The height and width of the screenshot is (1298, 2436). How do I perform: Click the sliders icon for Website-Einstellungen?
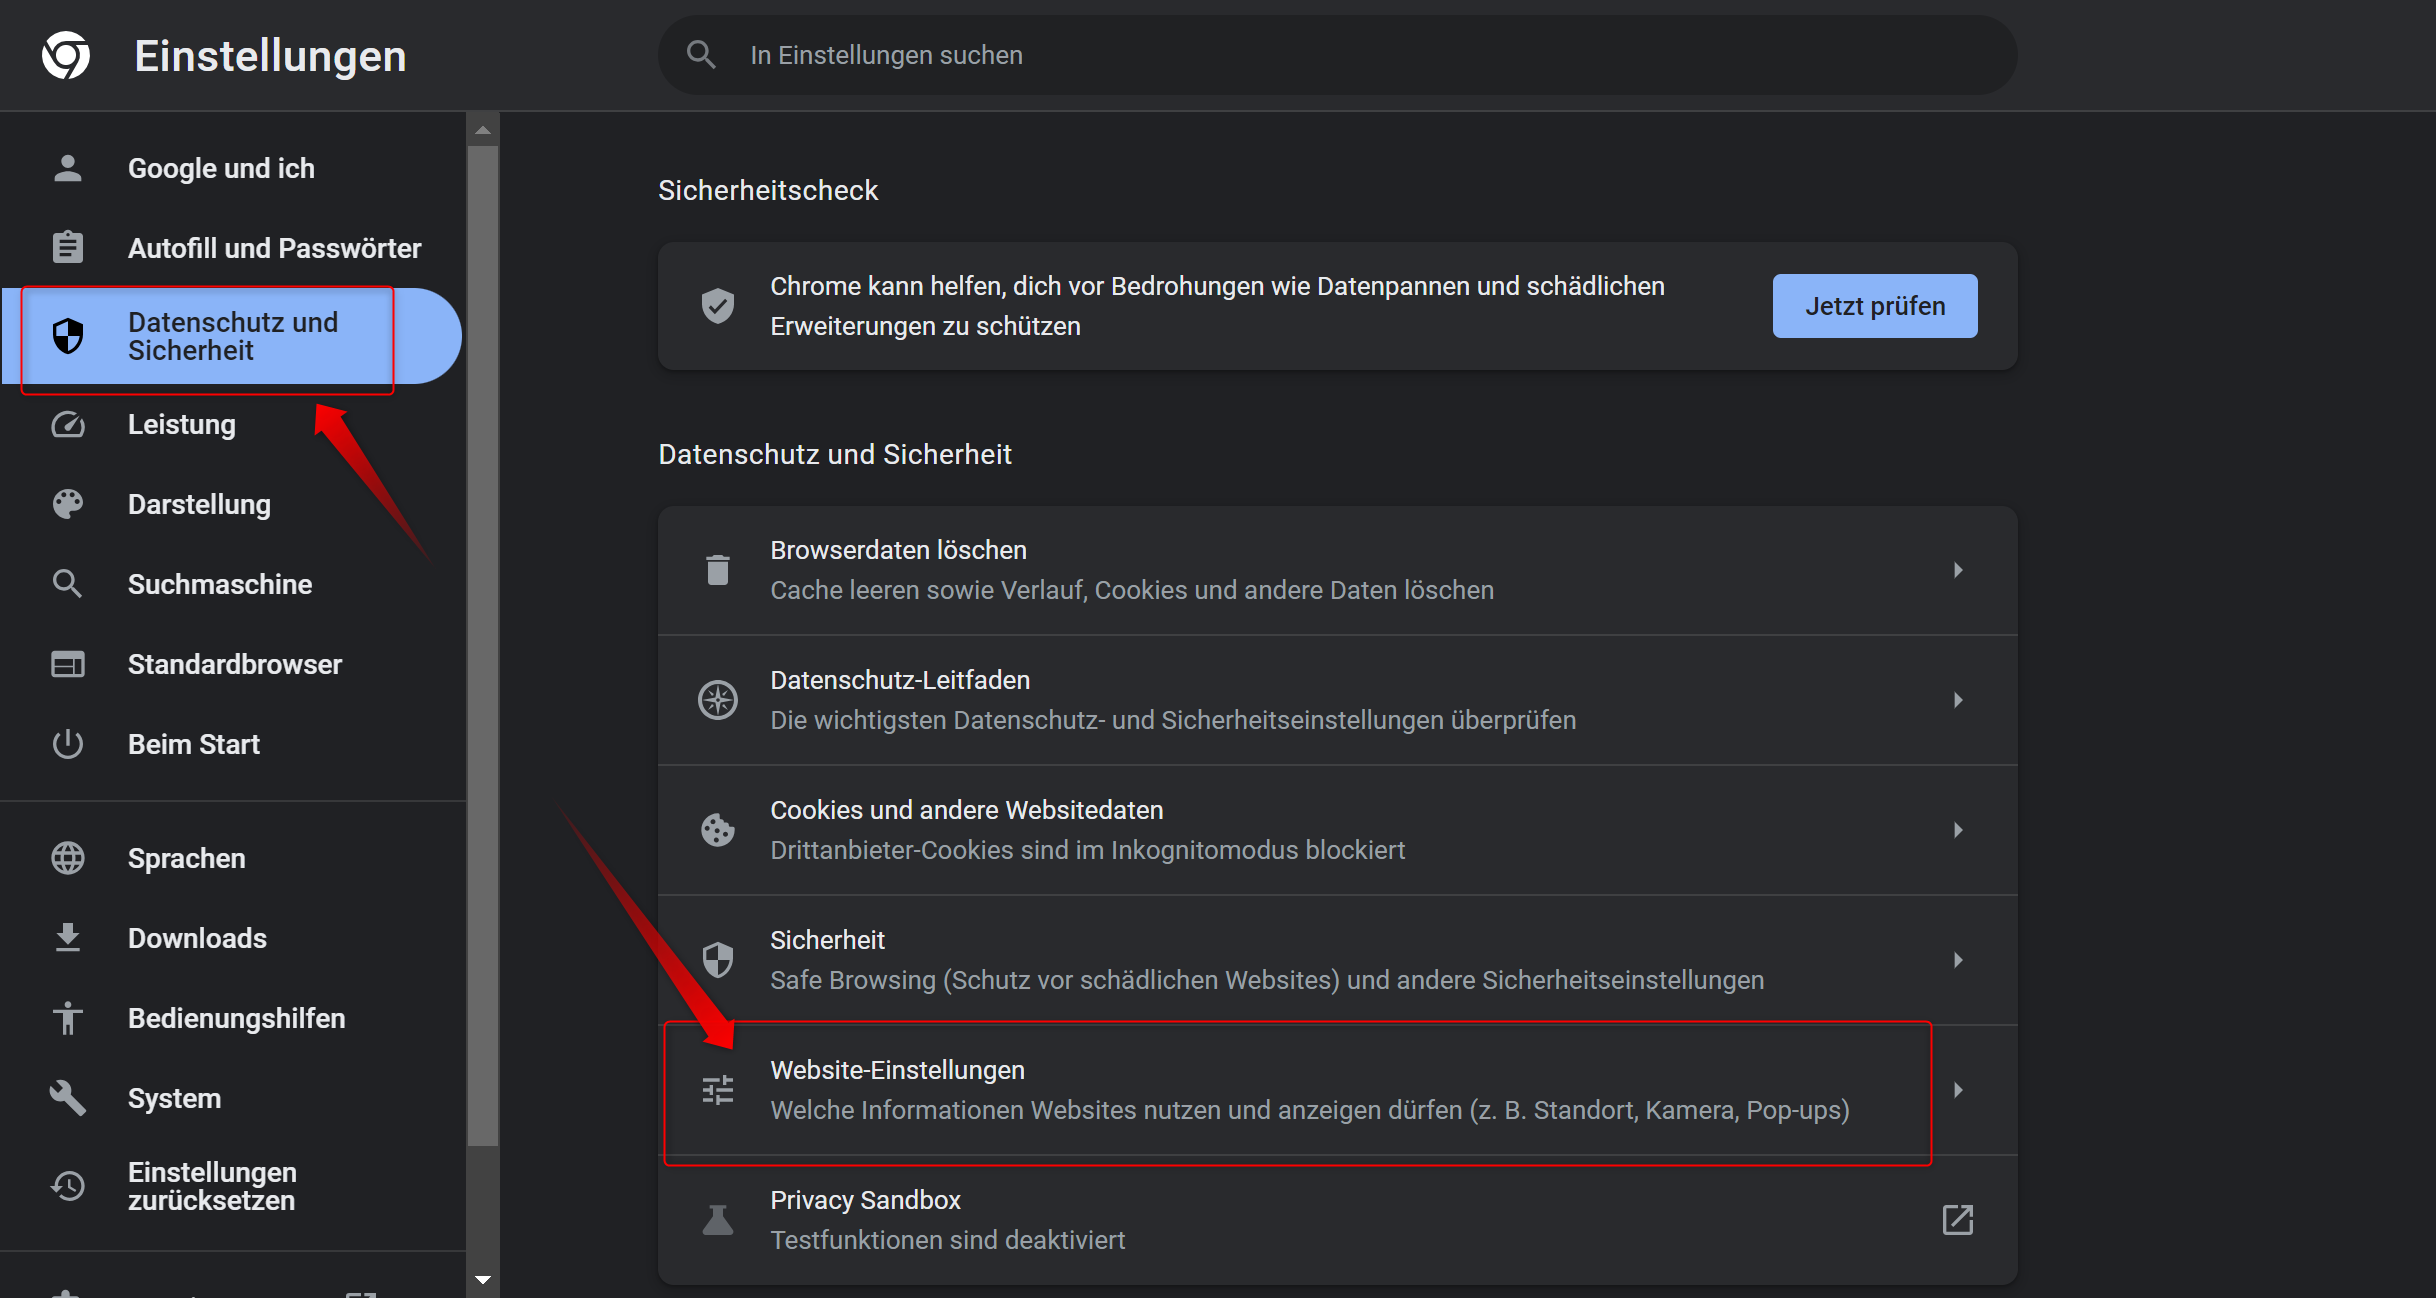717,1090
